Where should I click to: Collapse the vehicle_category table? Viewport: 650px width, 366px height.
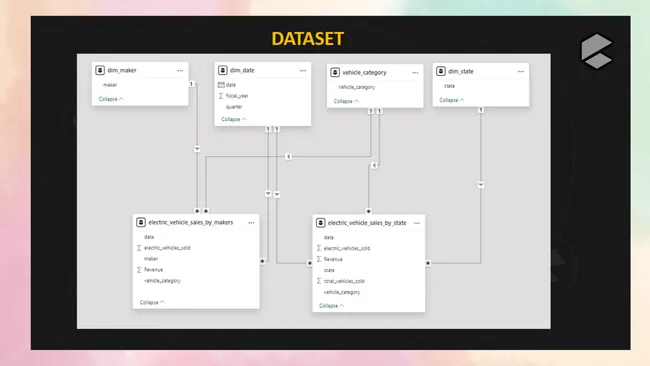click(x=346, y=101)
